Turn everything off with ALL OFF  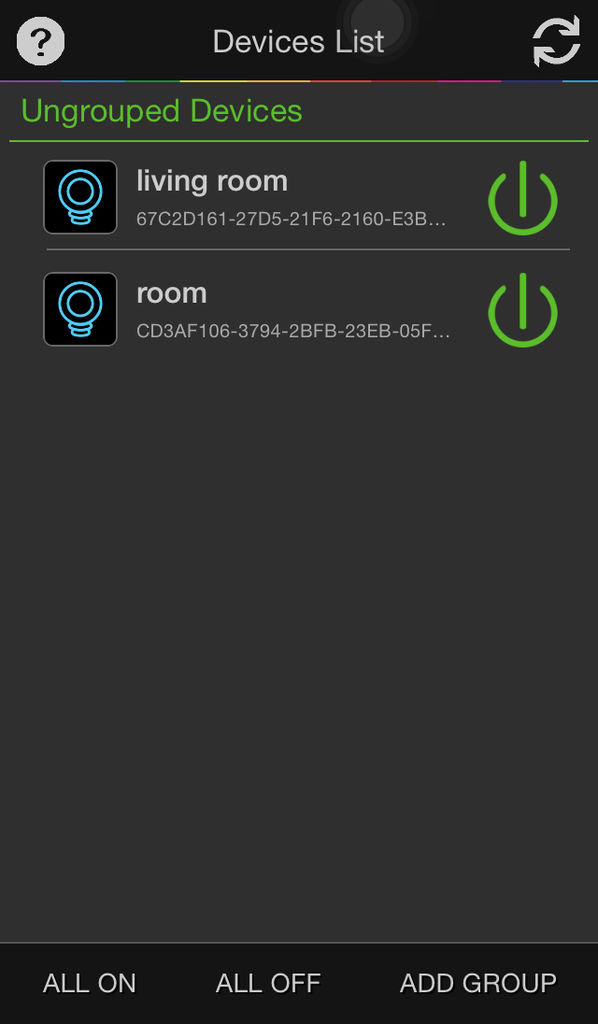click(268, 983)
